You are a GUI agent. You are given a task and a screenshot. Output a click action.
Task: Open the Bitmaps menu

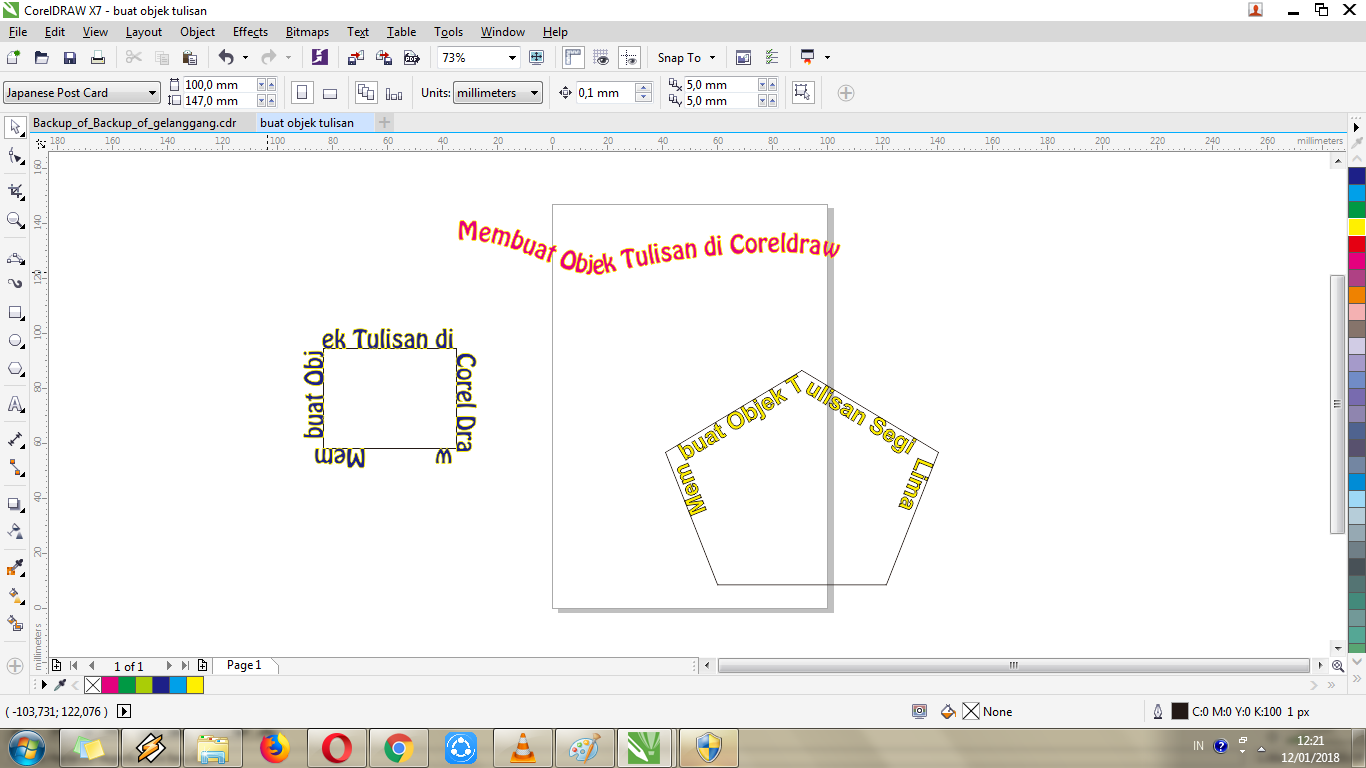306,31
